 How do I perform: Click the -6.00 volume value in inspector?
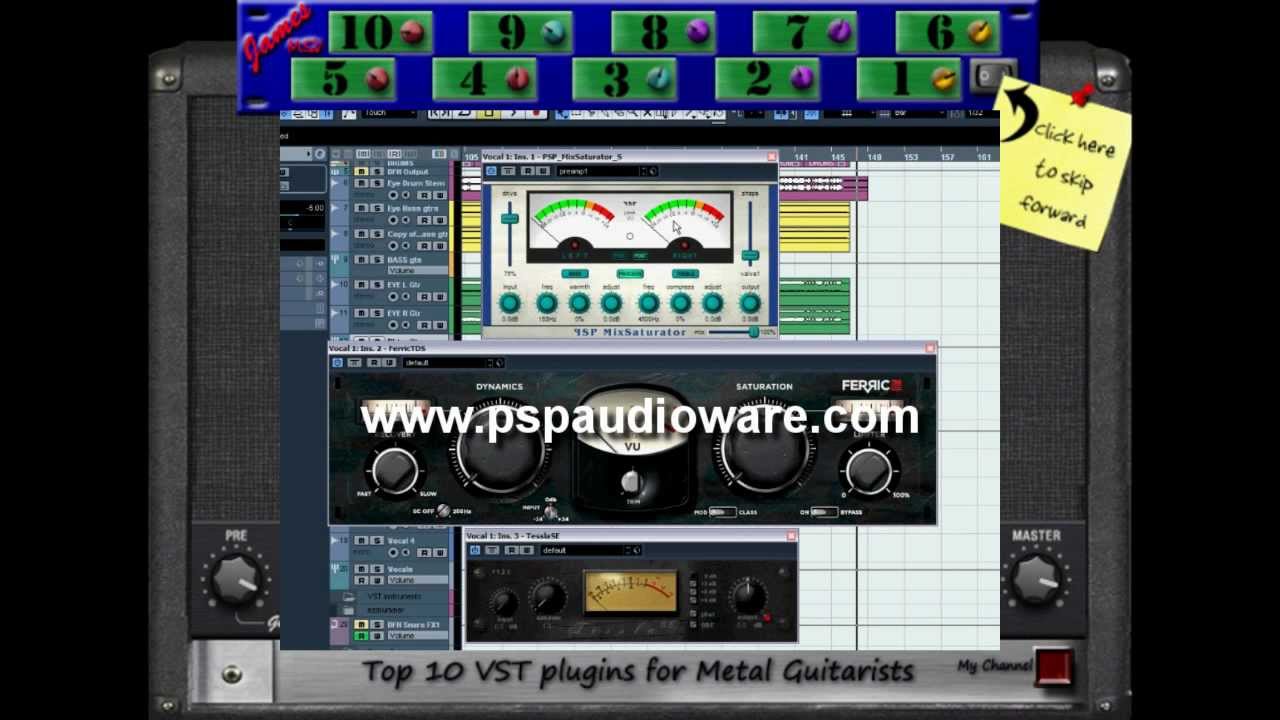coord(314,208)
